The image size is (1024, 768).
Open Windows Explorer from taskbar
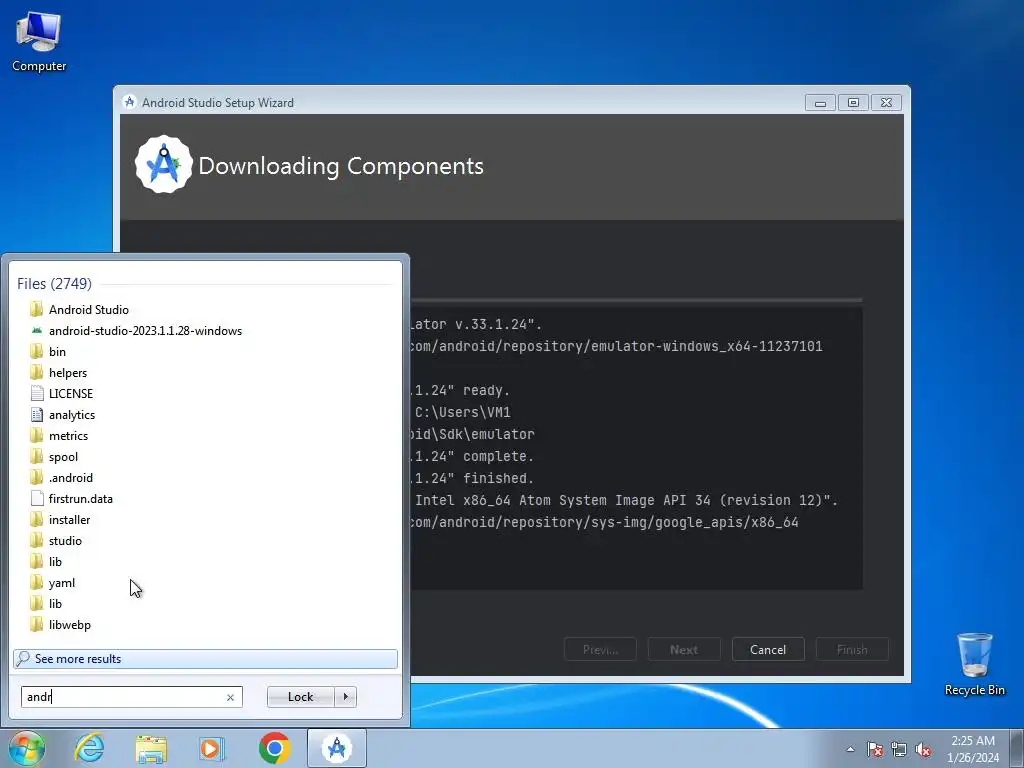(x=151, y=748)
